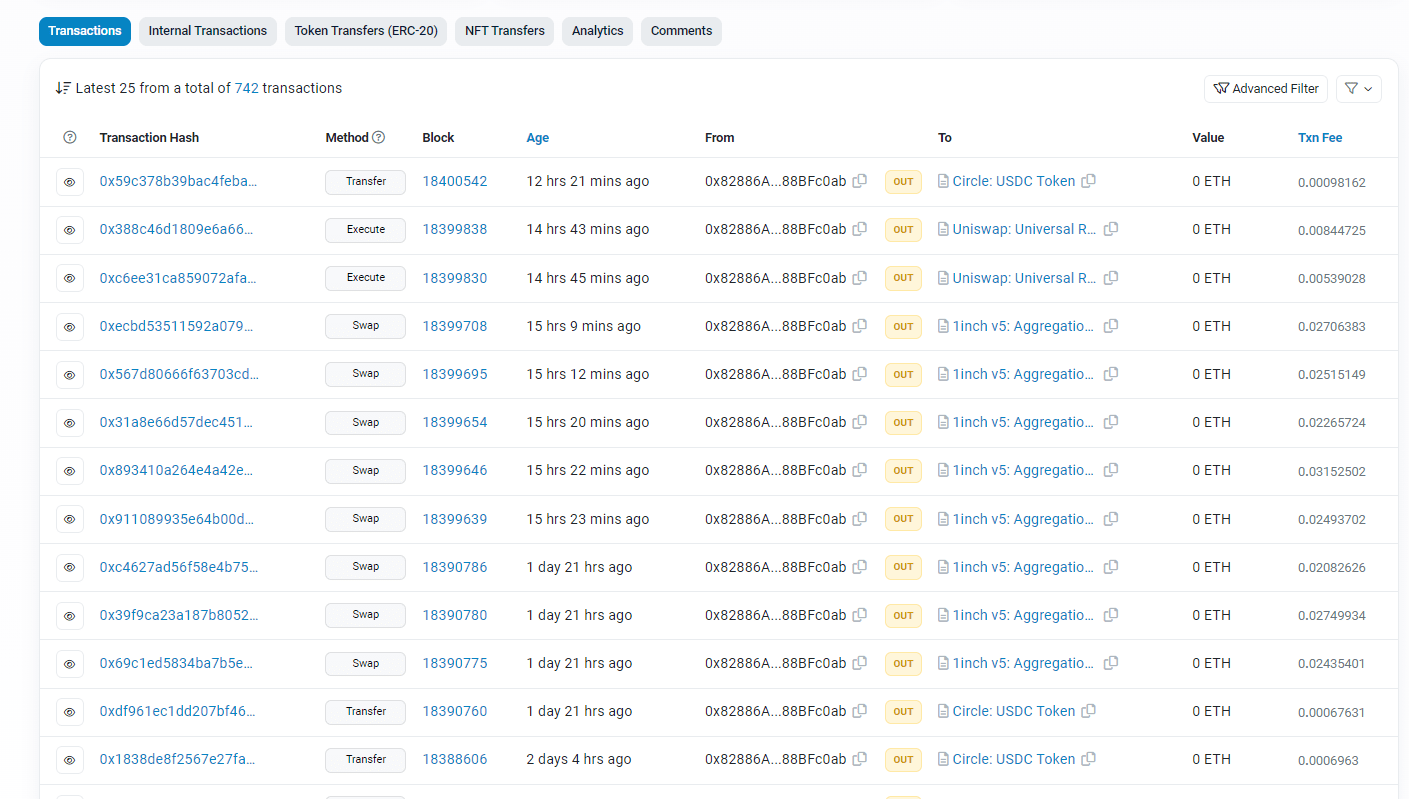Viewport: 1409px width, 799px height.
Task: Copy From address in row 0x567d80666f63703cd
Action: (x=860, y=374)
